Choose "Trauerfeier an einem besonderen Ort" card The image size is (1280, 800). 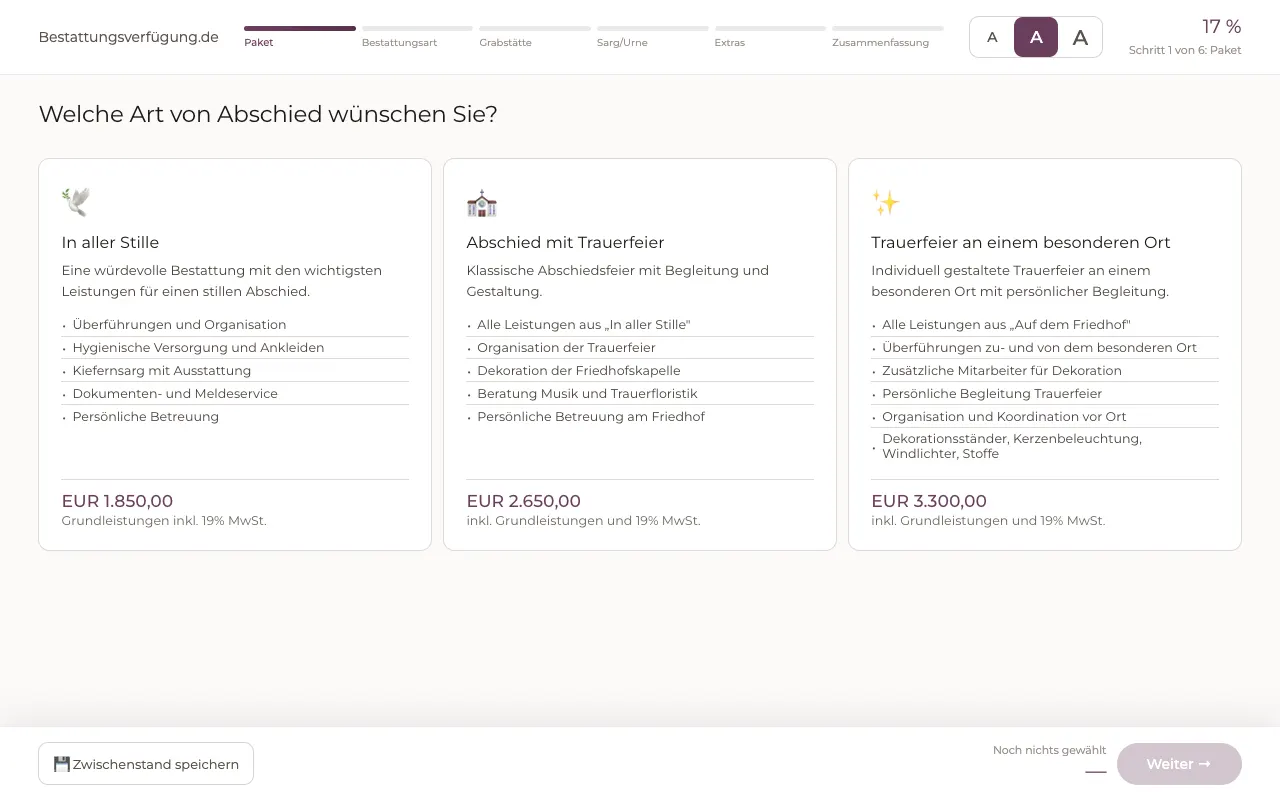pos(1045,354)
